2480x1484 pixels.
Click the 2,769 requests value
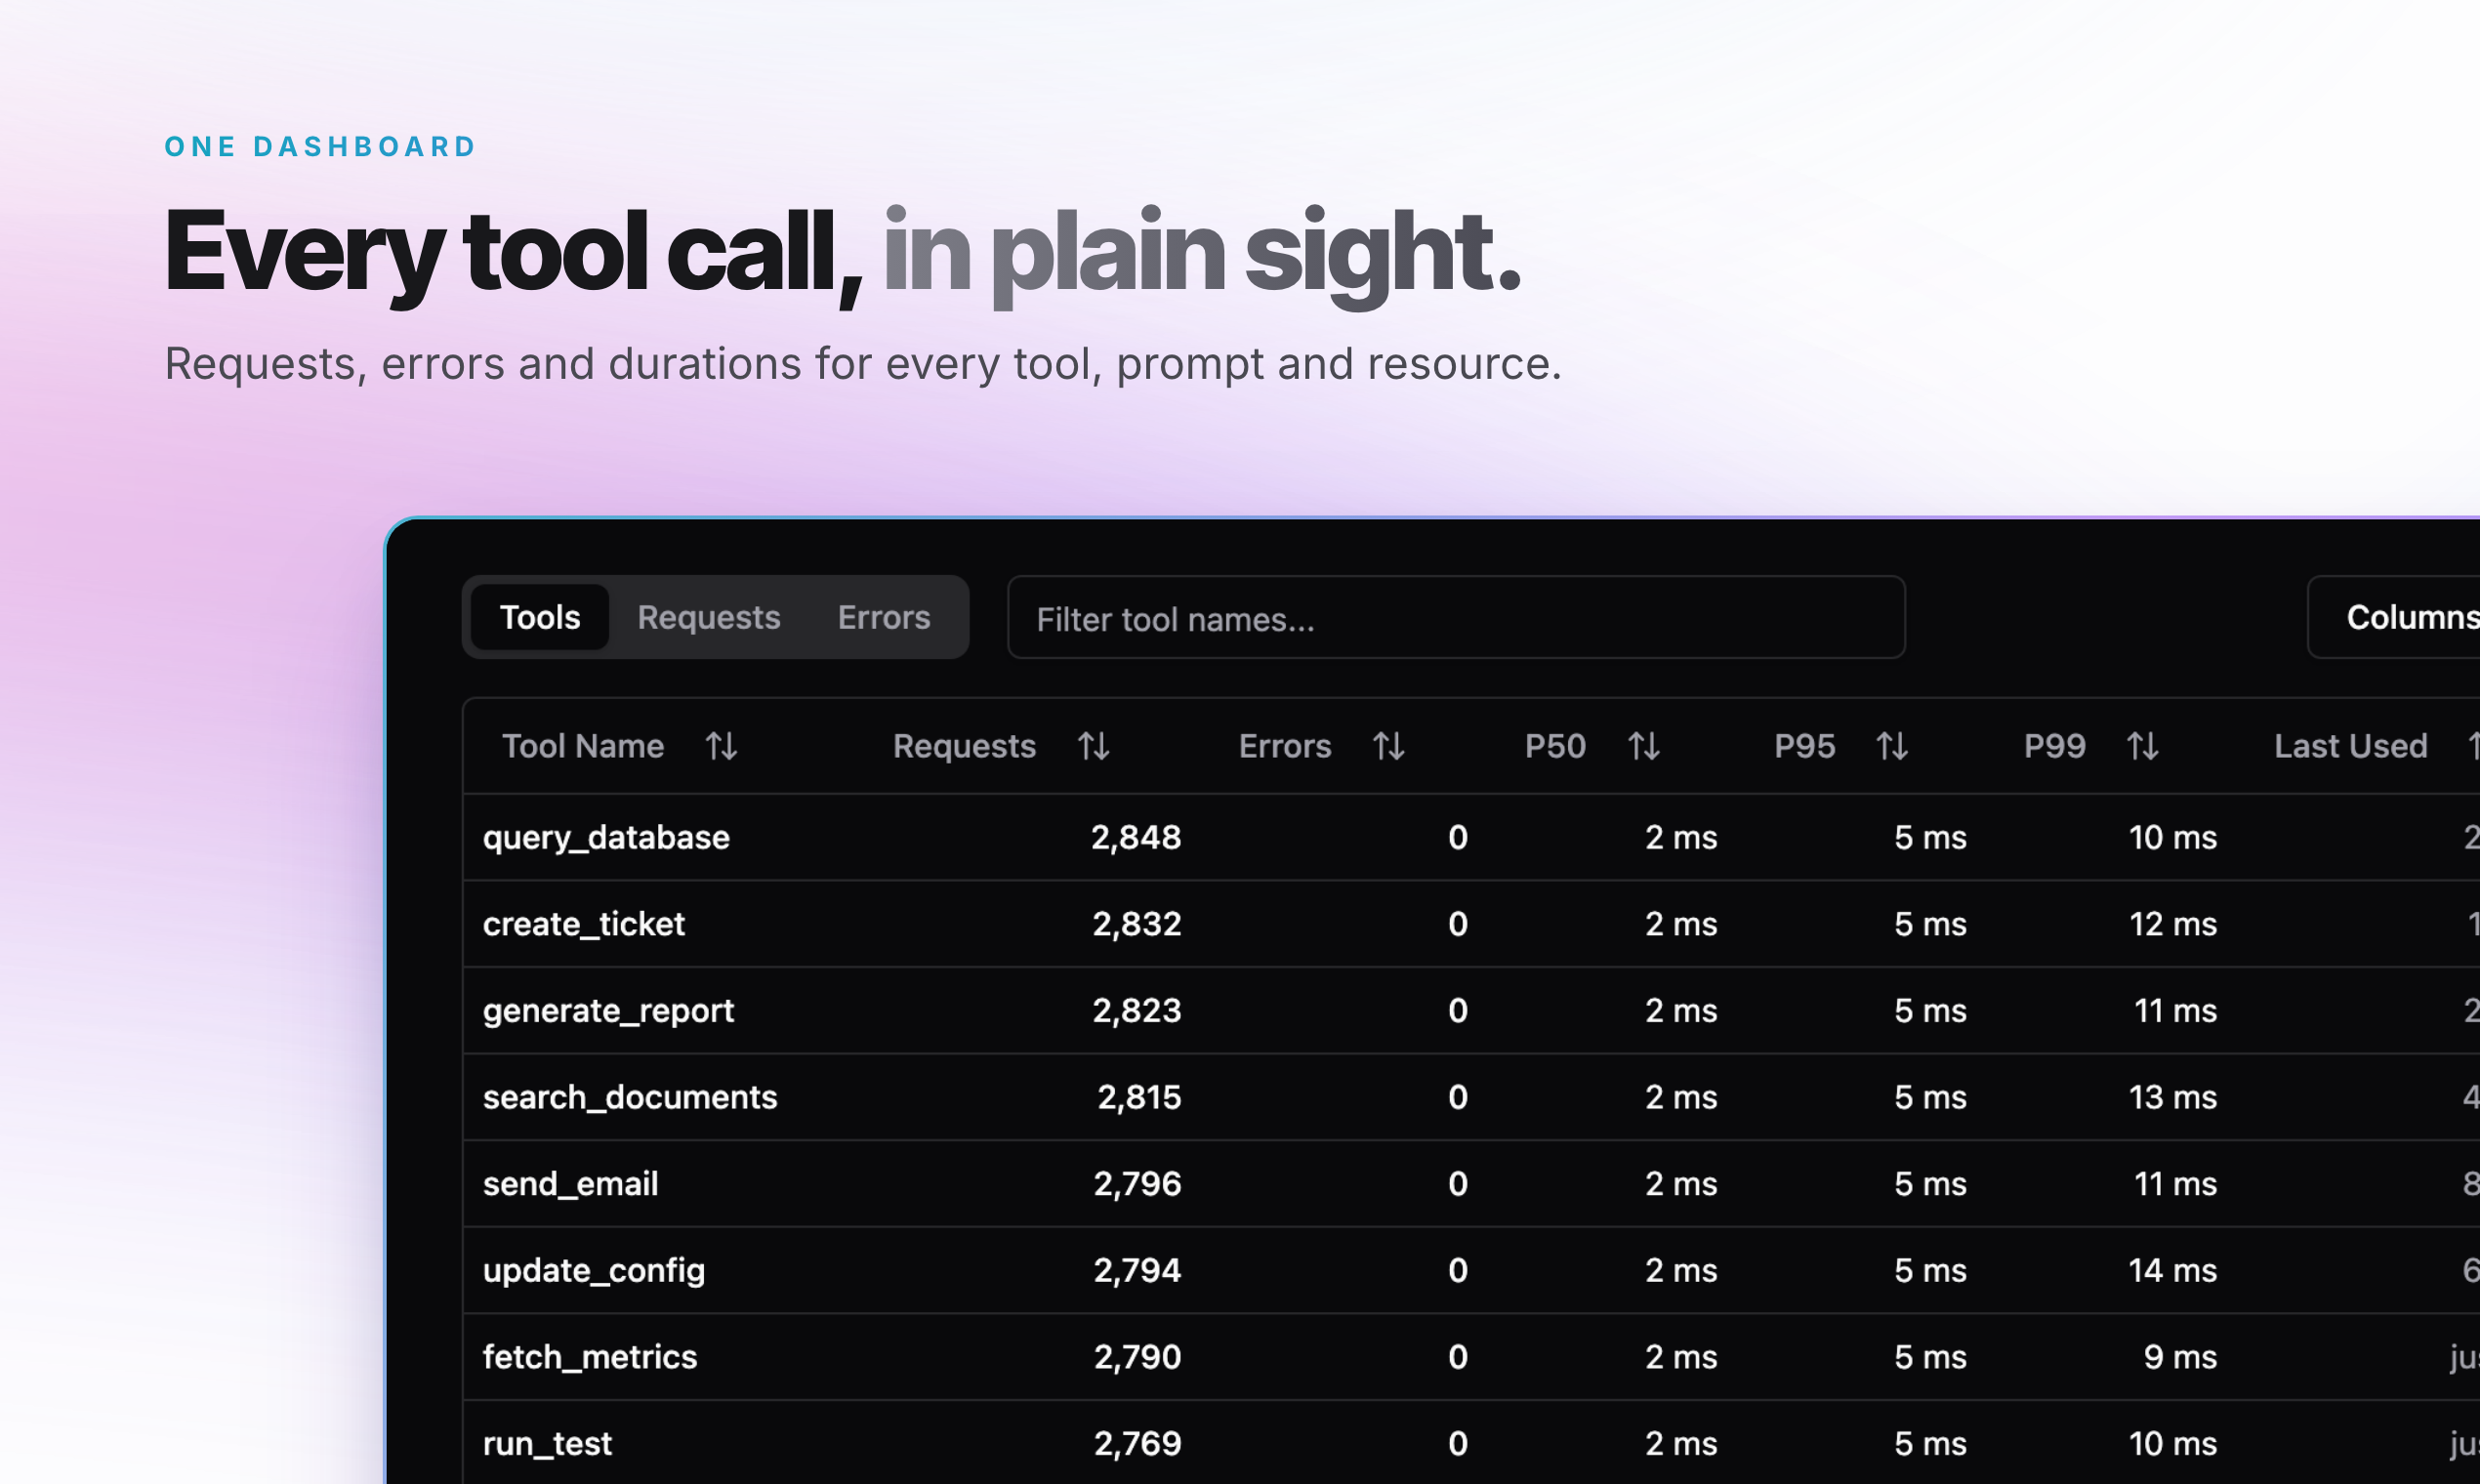1137,1444
